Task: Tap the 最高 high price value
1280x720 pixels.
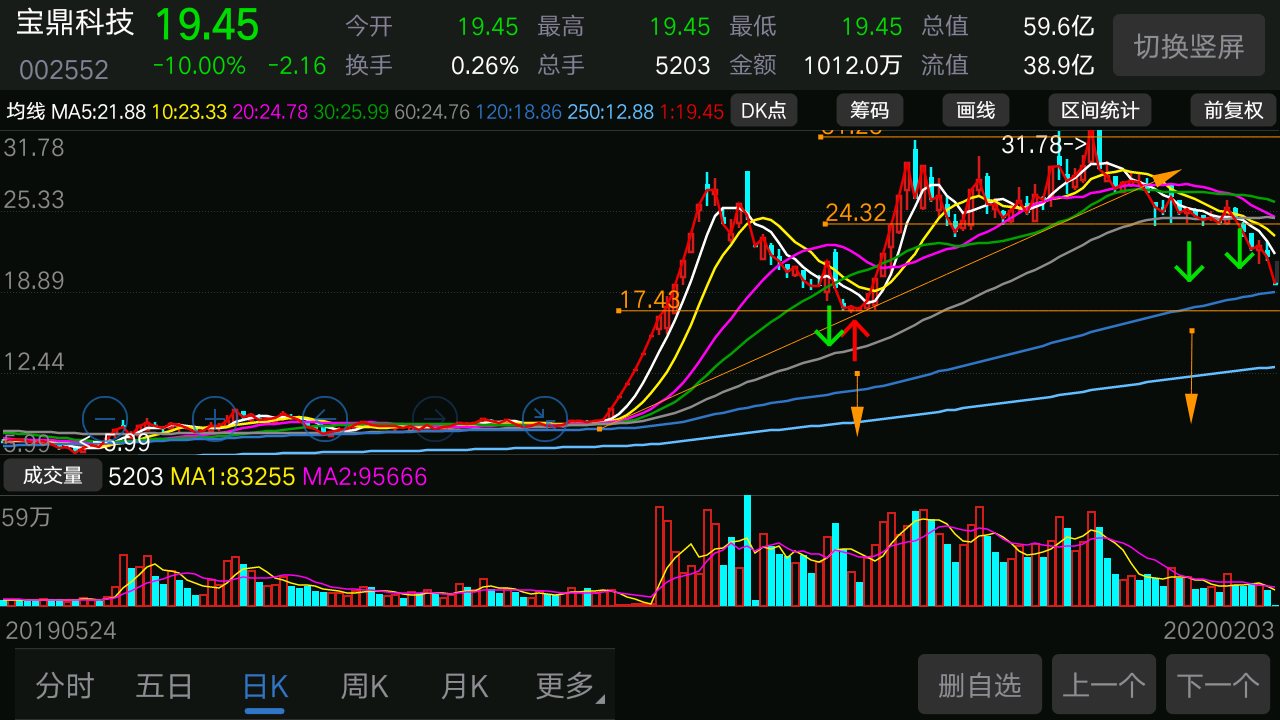Action: (680, 27)
